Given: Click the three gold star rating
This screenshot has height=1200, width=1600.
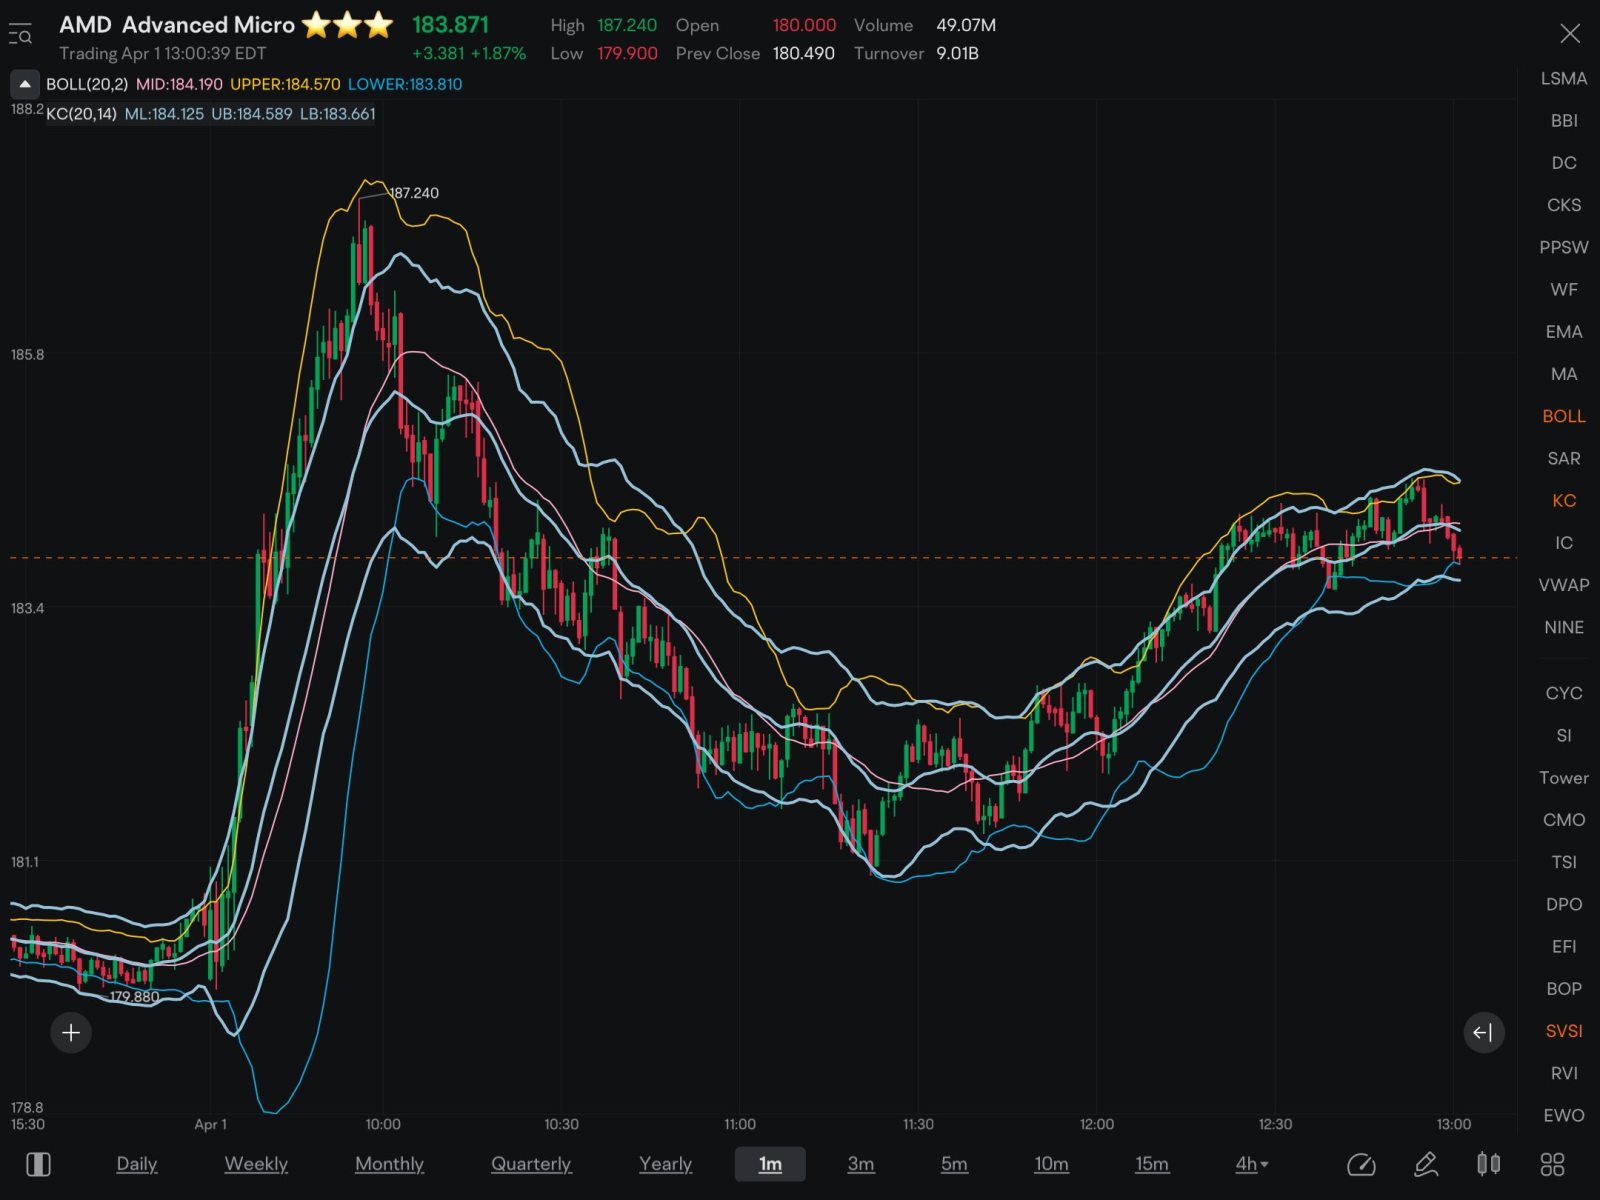Looking at the screenshot, I should click(x=347, y=25).
